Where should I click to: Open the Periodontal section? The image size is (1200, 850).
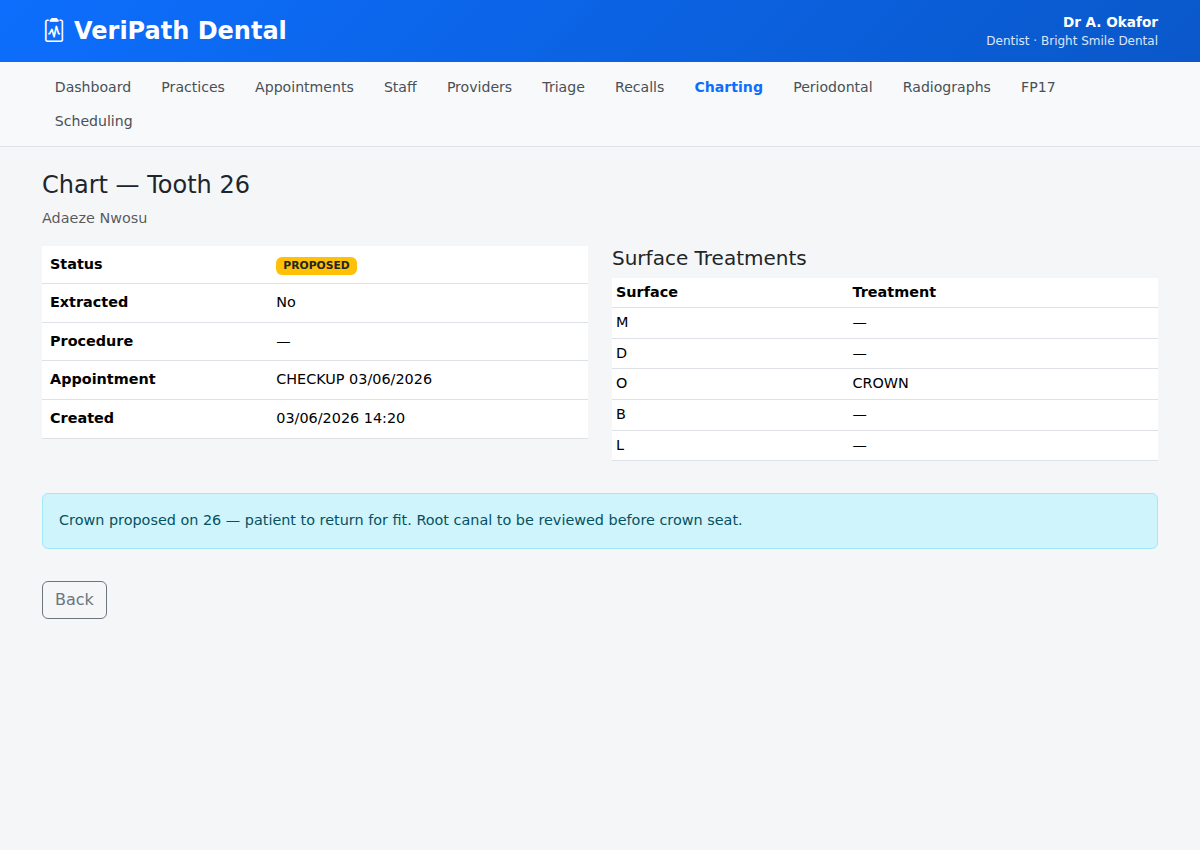point(832,87)
